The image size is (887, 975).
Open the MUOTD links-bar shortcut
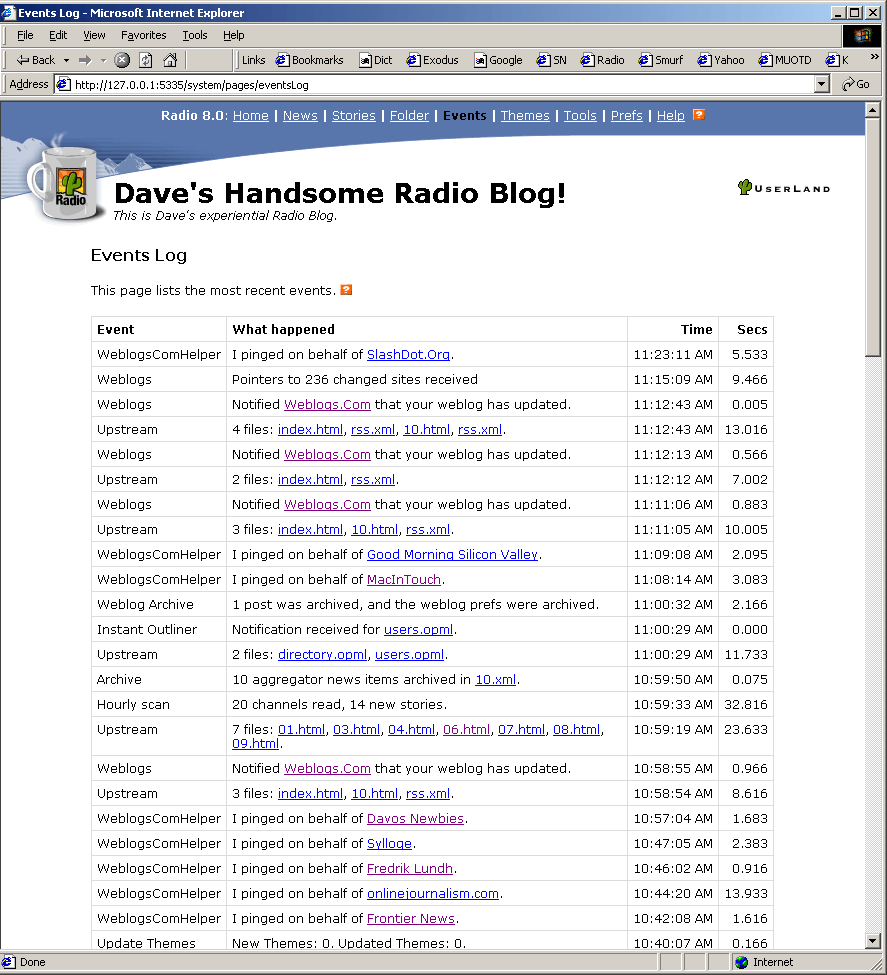point(785,60)
